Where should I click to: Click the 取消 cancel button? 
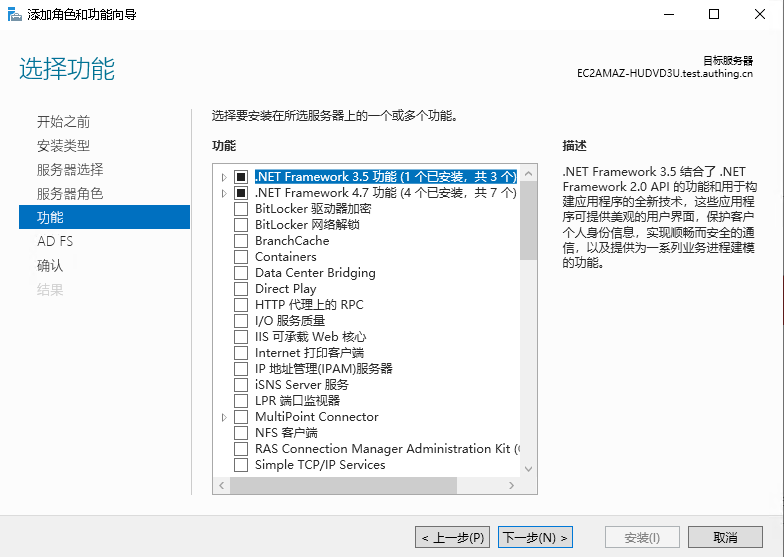click(726, 538)
